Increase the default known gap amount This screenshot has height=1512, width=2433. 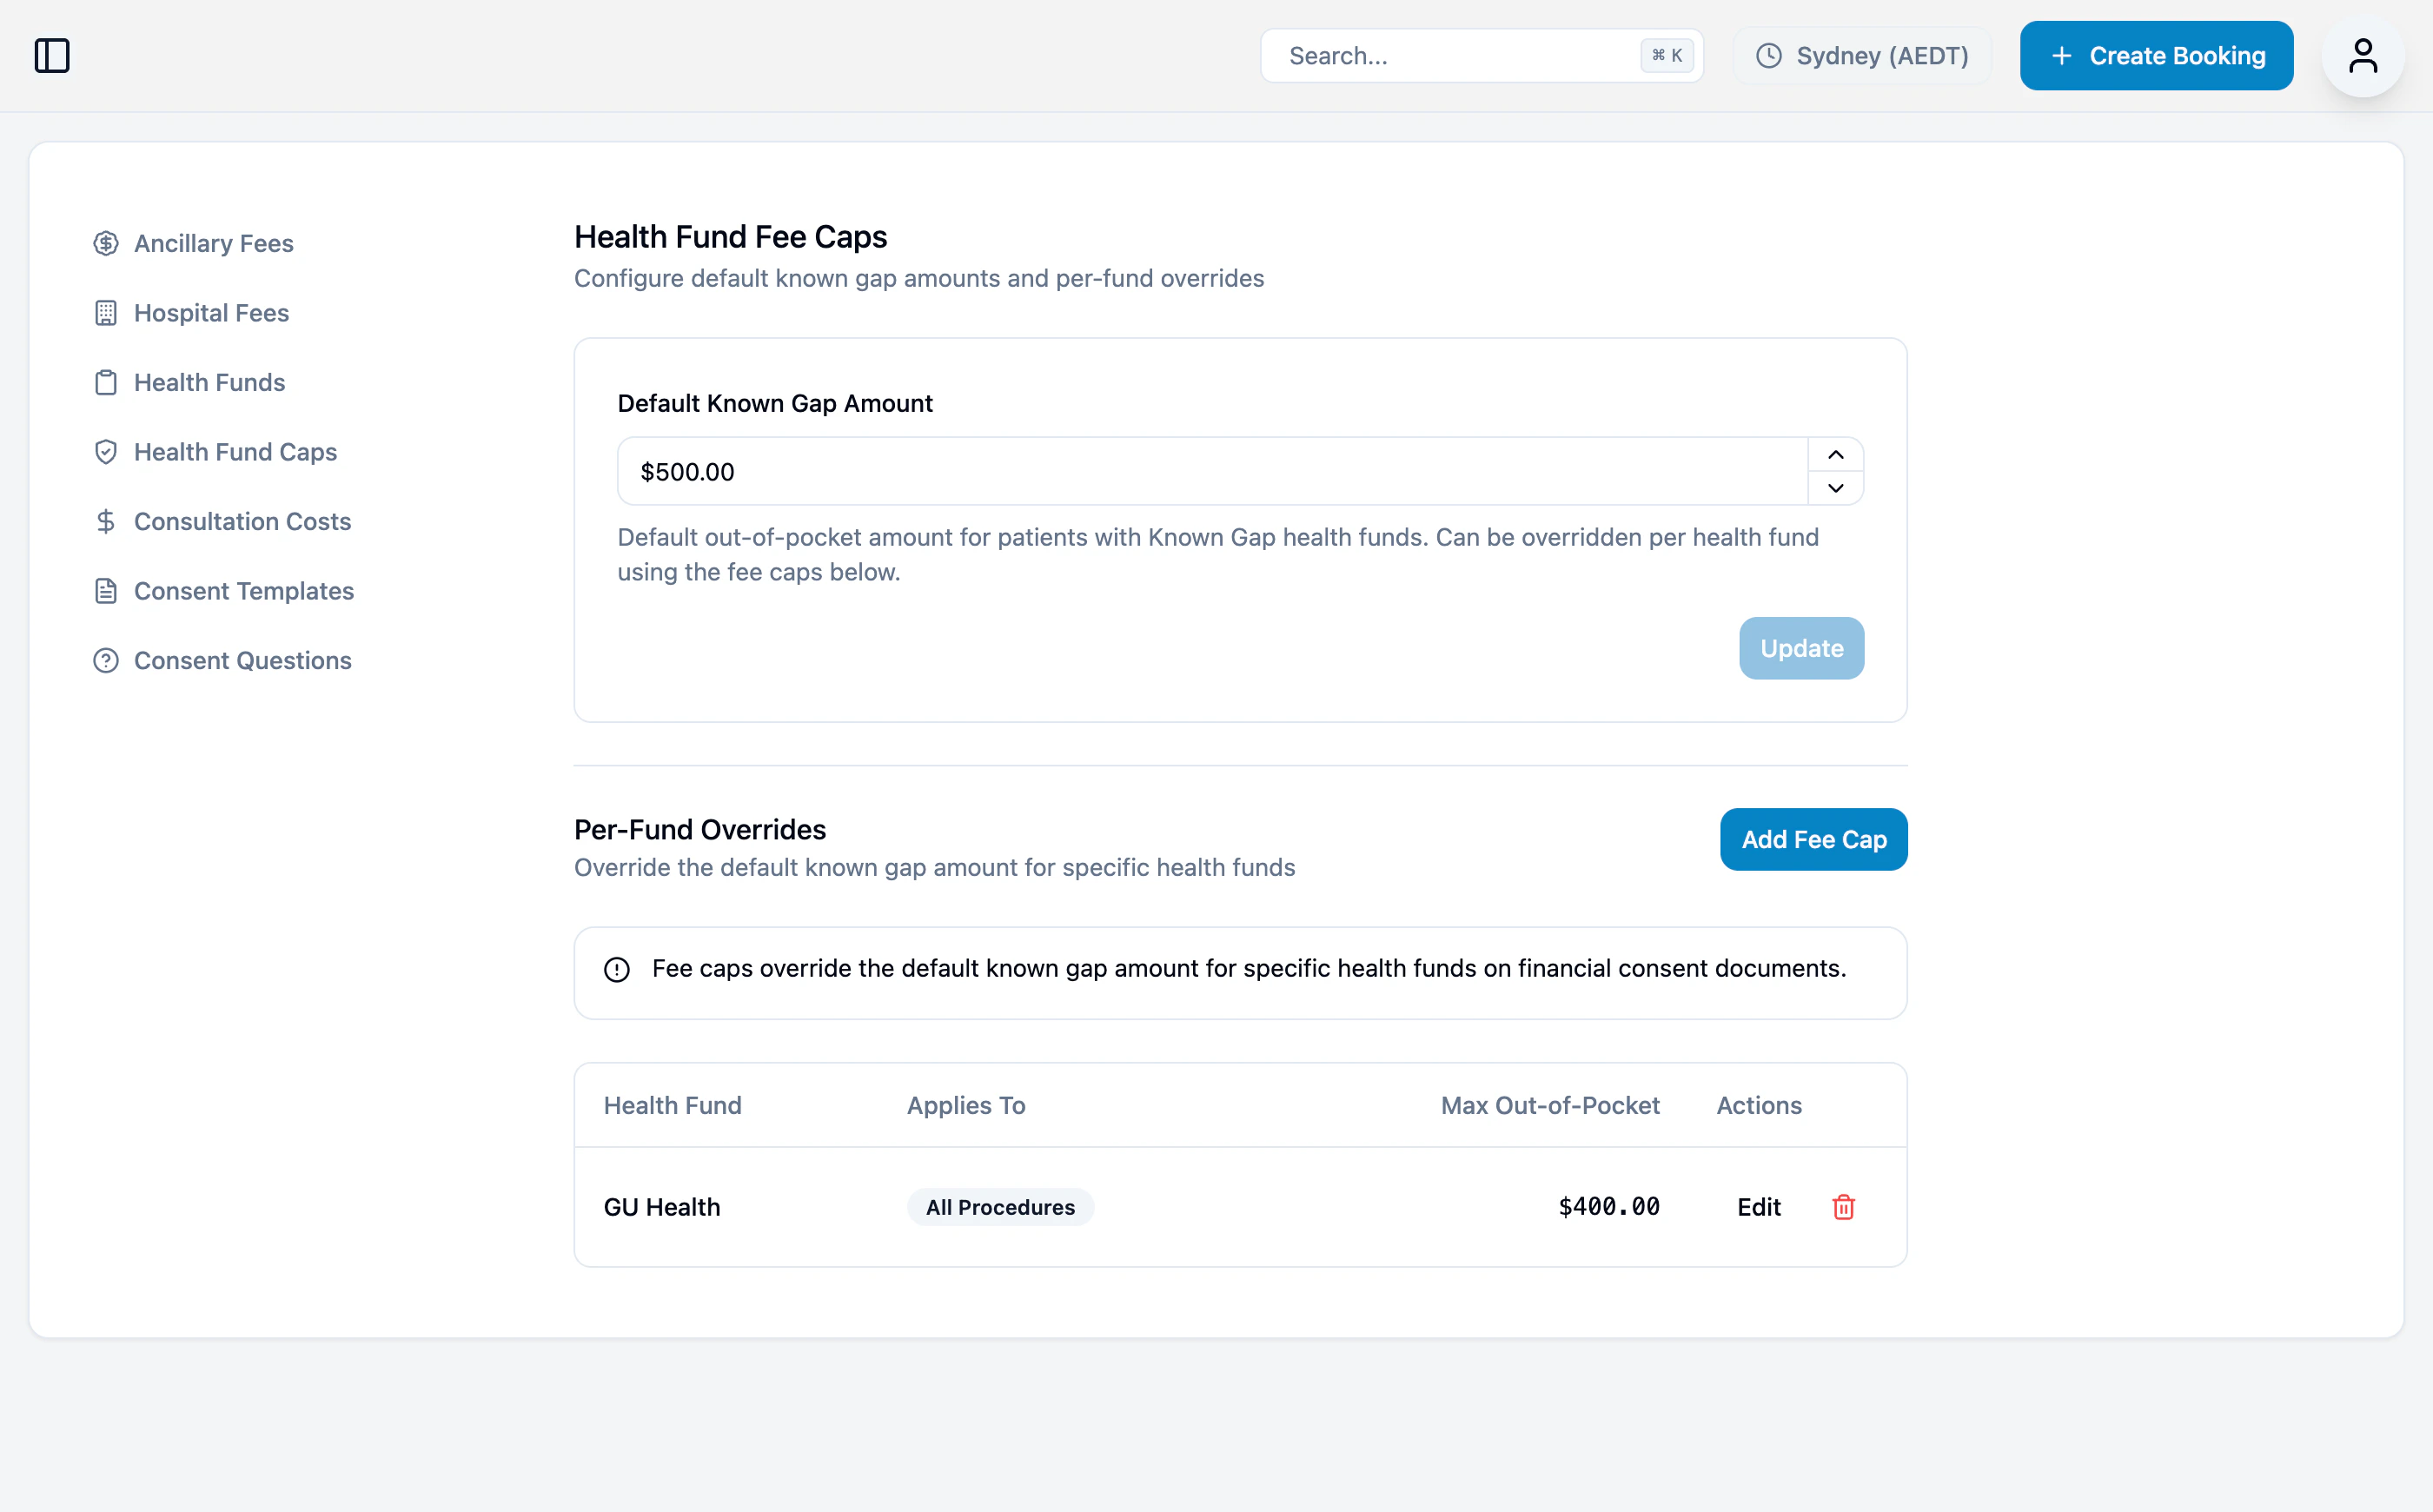[1835, 455]
